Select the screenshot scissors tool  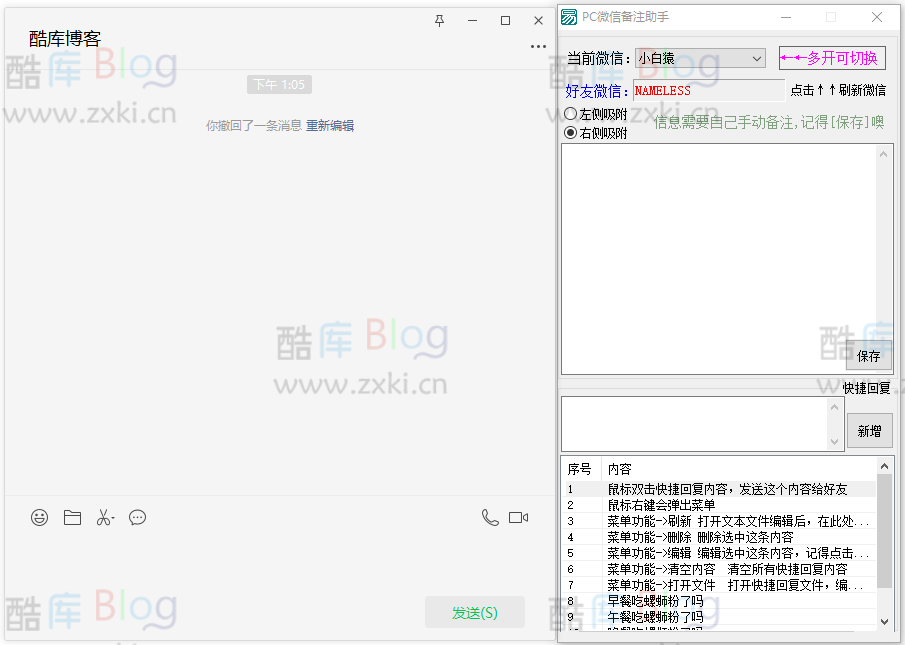point(104,517)
